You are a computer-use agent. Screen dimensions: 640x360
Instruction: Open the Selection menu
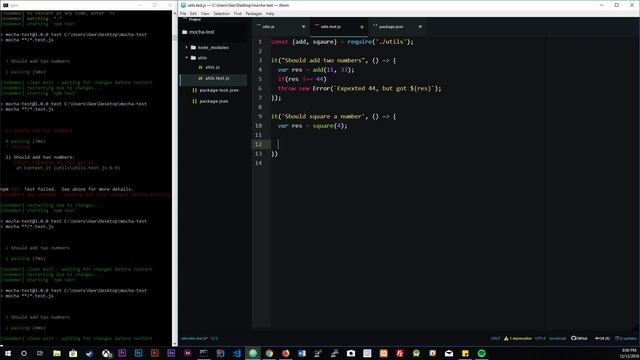[x=221, y=13]
